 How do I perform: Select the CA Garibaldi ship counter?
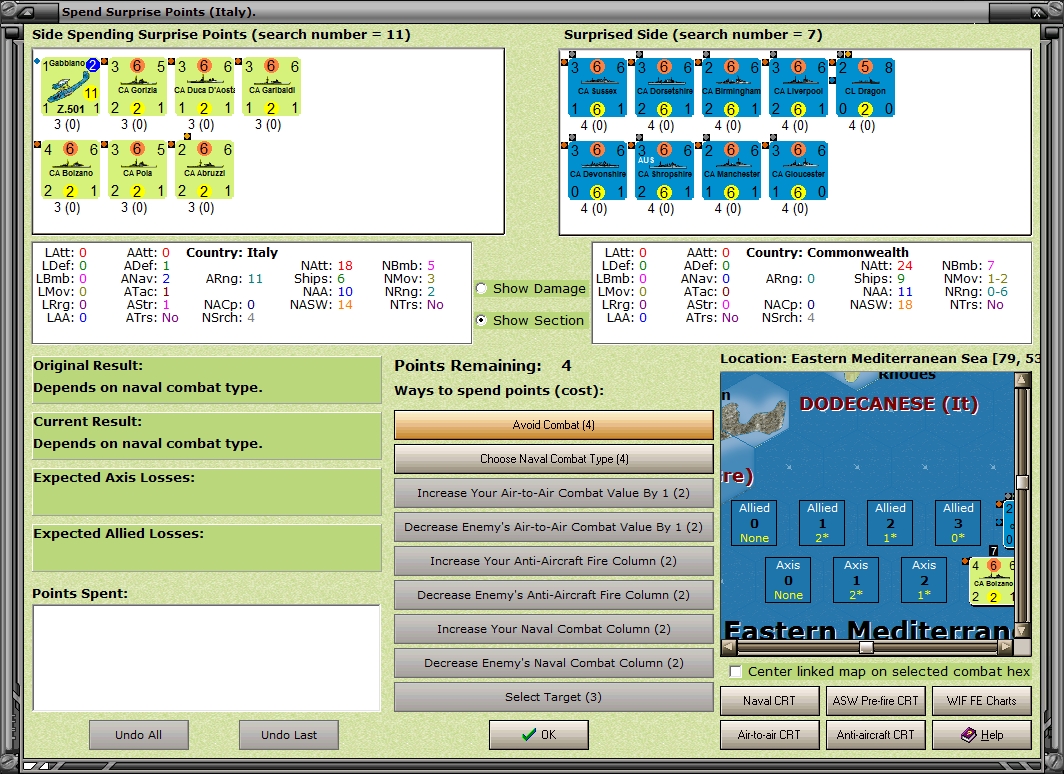[272, 86]
